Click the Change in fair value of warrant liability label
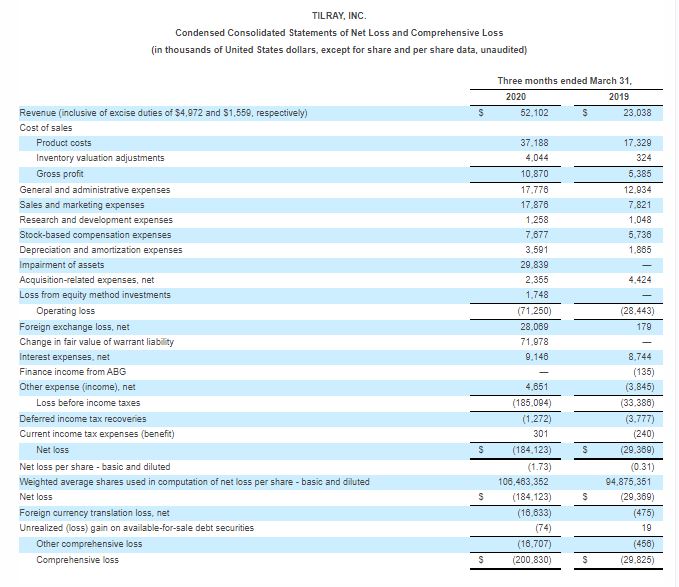Image resolution: width=679 pixels, height=587 pixels. coord(96,342)
